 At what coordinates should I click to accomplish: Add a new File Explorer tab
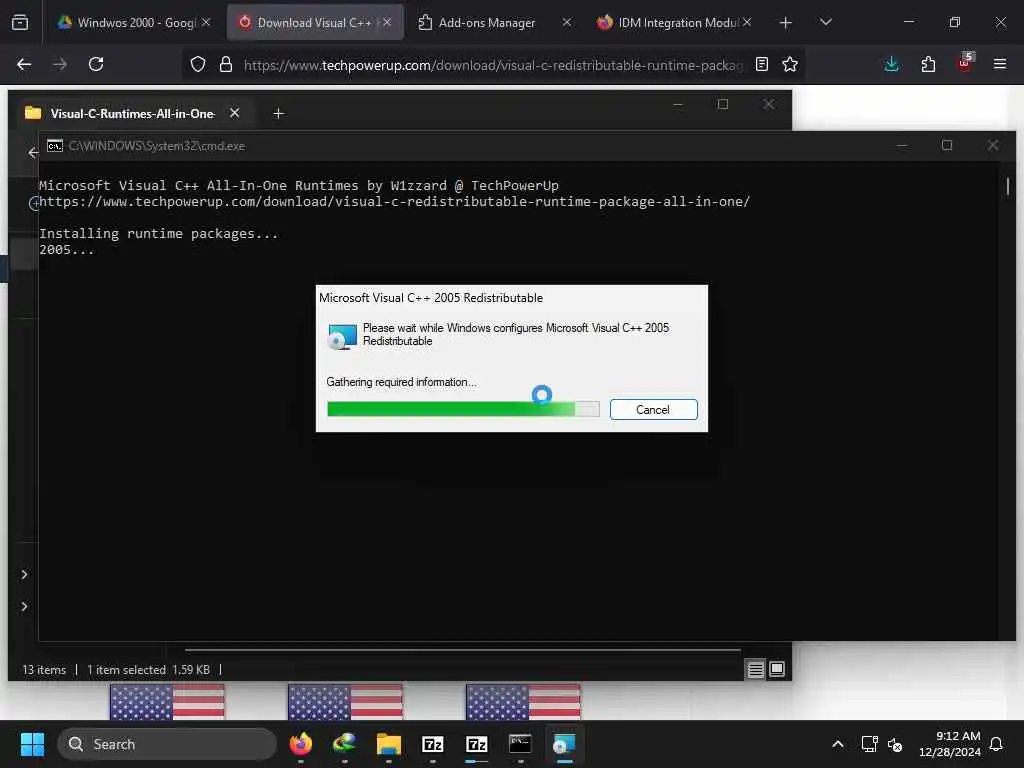(278, 114)
